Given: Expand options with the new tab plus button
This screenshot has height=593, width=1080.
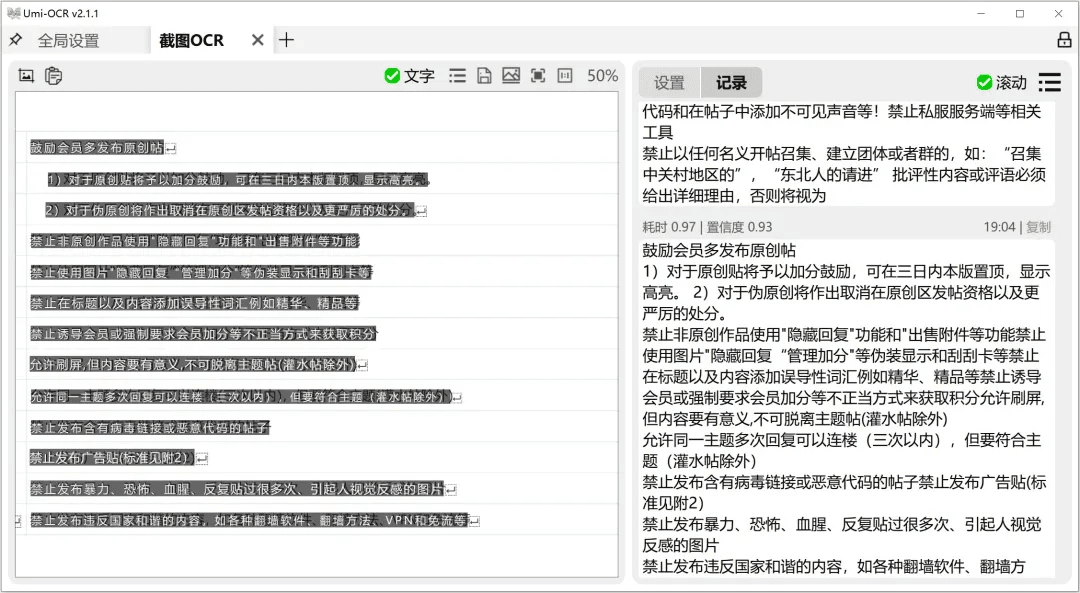Looking at the screenshot, I should (286, 40).
